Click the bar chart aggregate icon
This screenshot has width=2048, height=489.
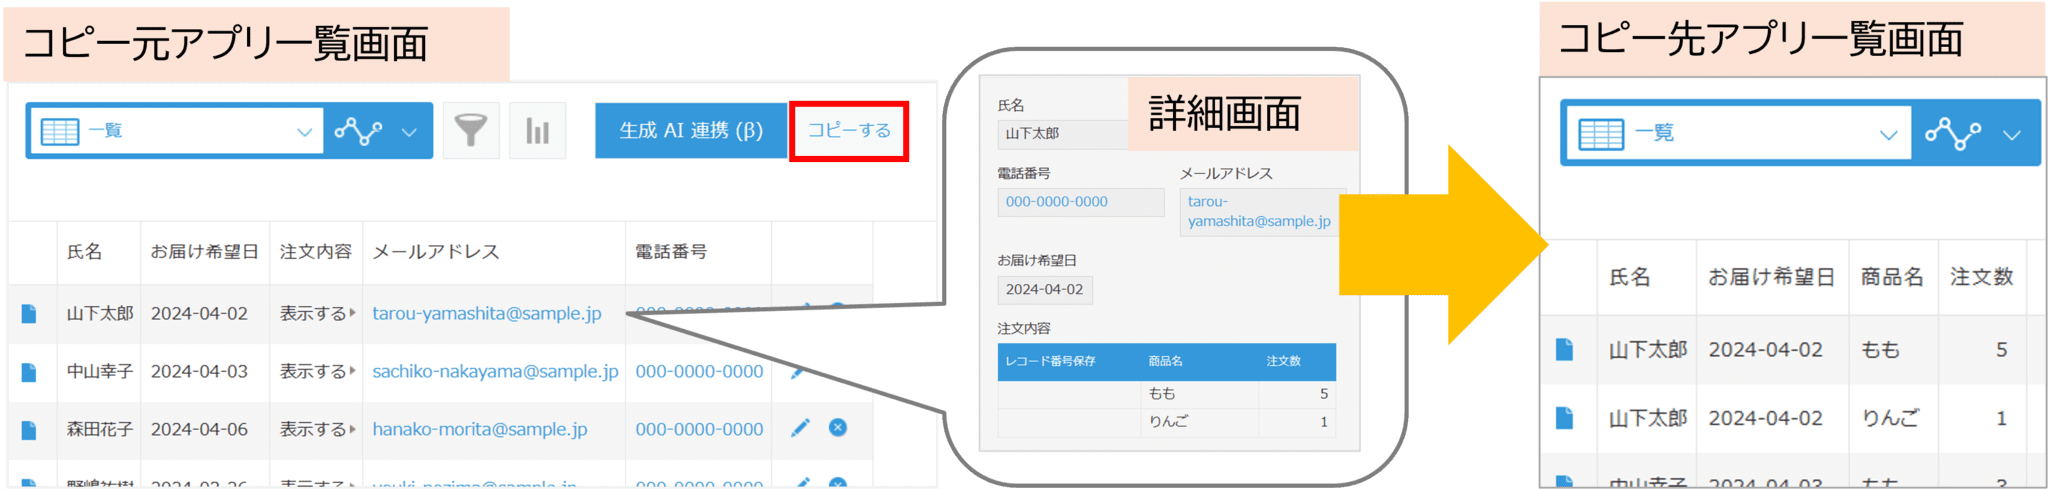[x=538, y=130]
